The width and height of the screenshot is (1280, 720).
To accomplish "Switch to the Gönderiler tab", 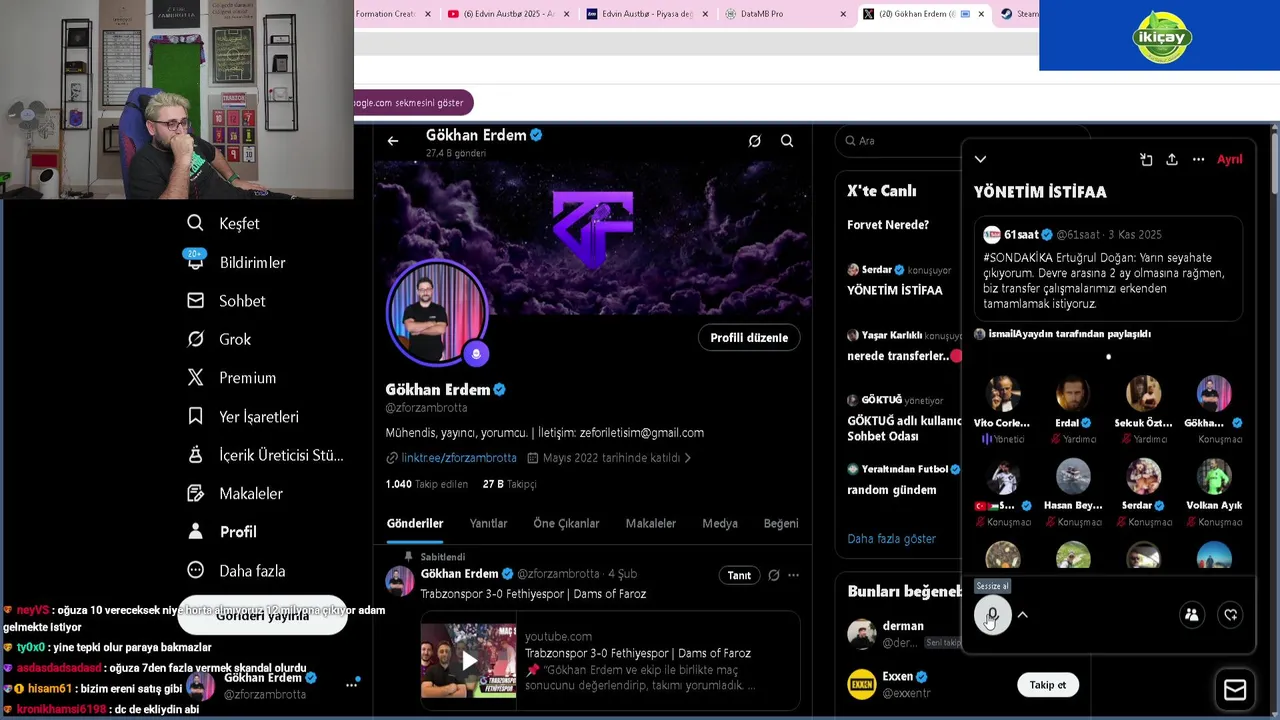I will 415,523.
